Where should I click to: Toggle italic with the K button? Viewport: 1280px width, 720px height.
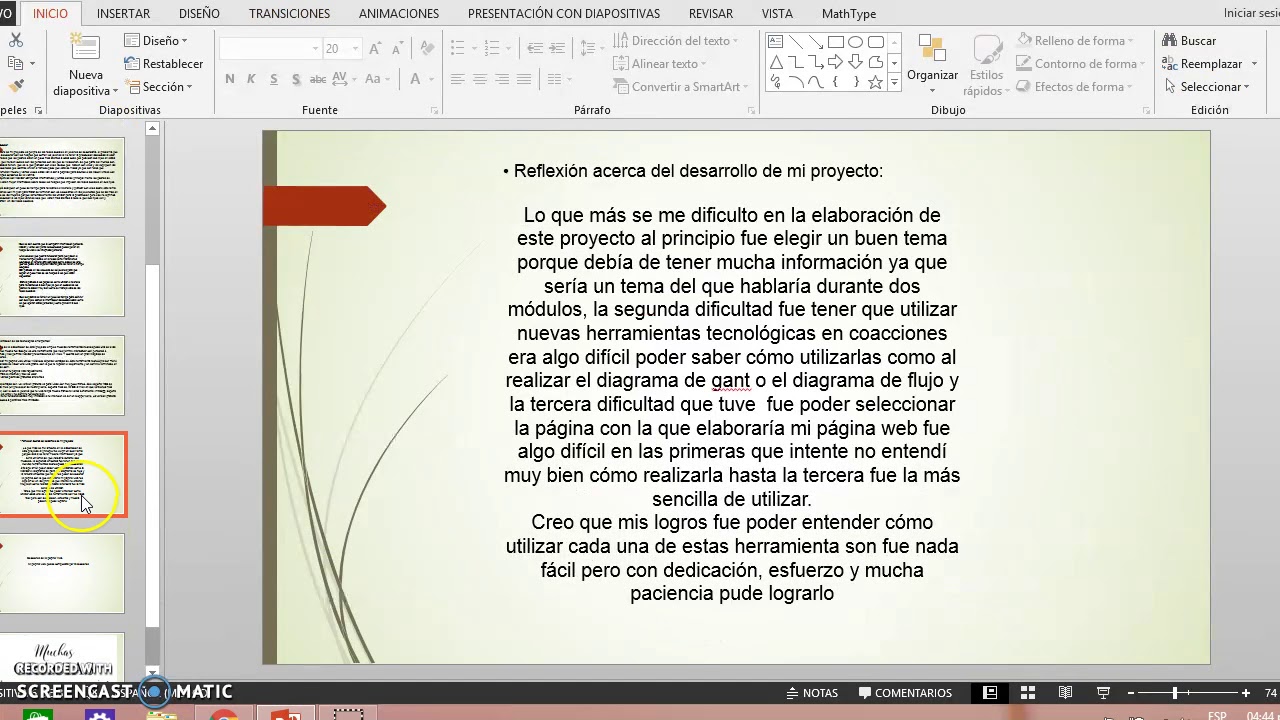point(251,79)
